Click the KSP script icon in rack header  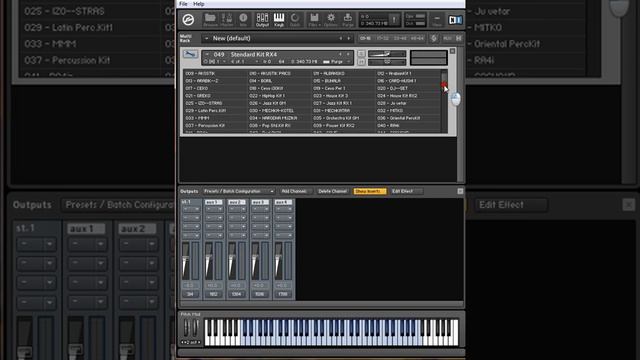point(434,38)
